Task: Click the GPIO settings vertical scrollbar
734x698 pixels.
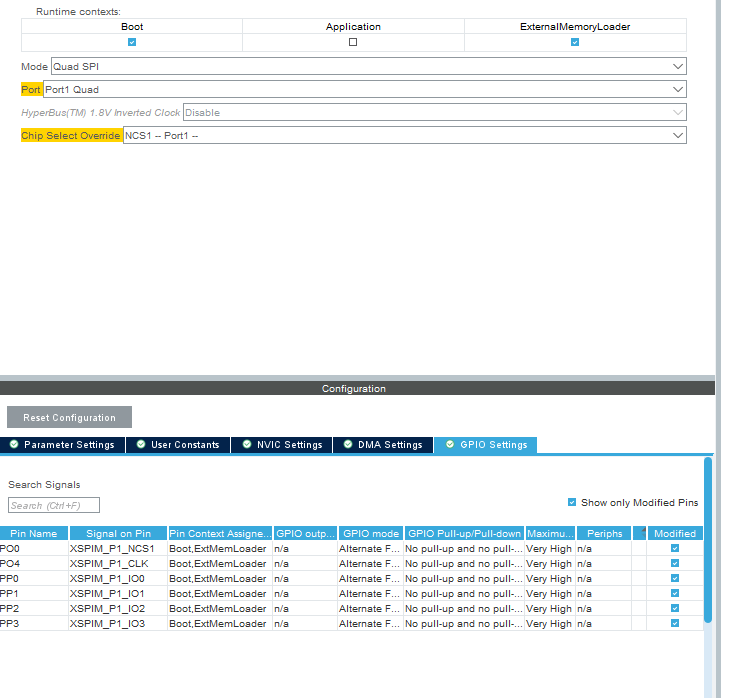Action: (708, 539)
